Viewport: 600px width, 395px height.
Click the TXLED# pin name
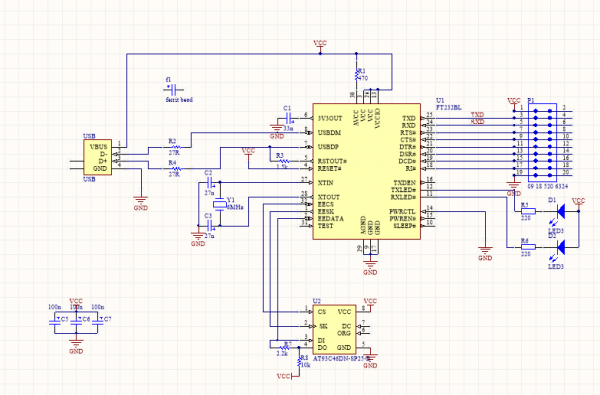pos(403,190)
